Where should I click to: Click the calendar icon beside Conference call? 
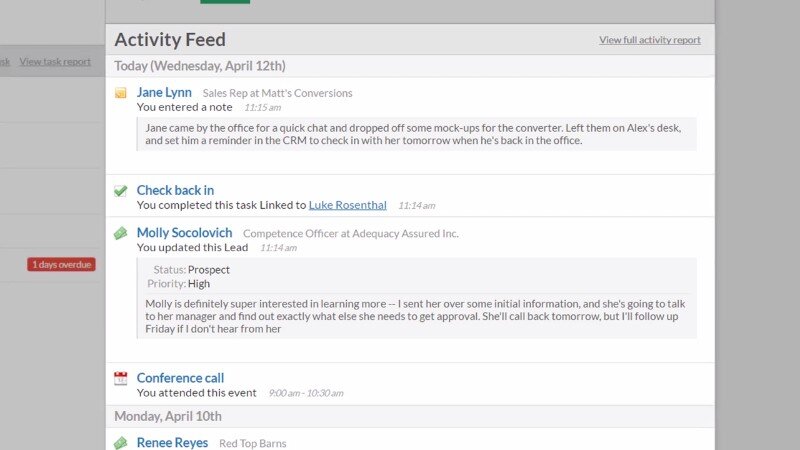pos(121,378)
